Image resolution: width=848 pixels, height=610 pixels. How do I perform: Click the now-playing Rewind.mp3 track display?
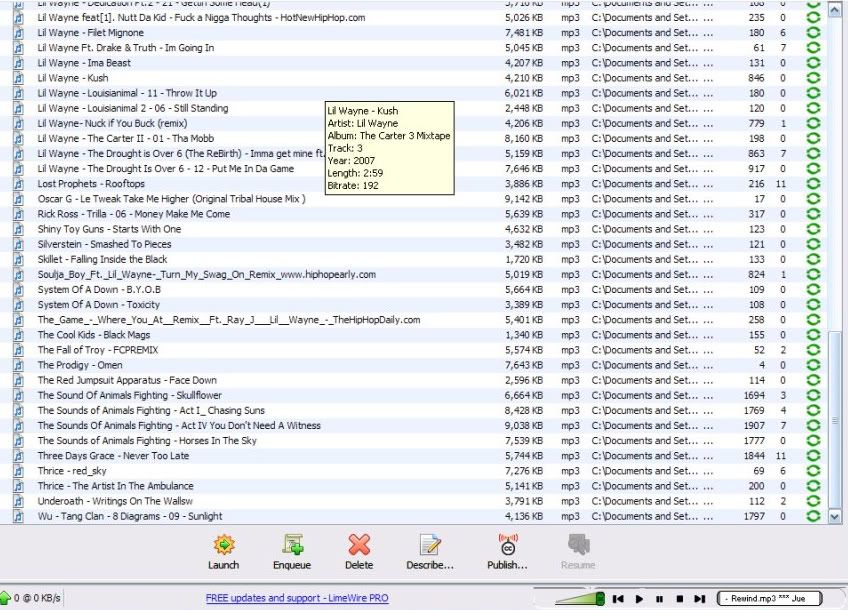coord(768,598)
